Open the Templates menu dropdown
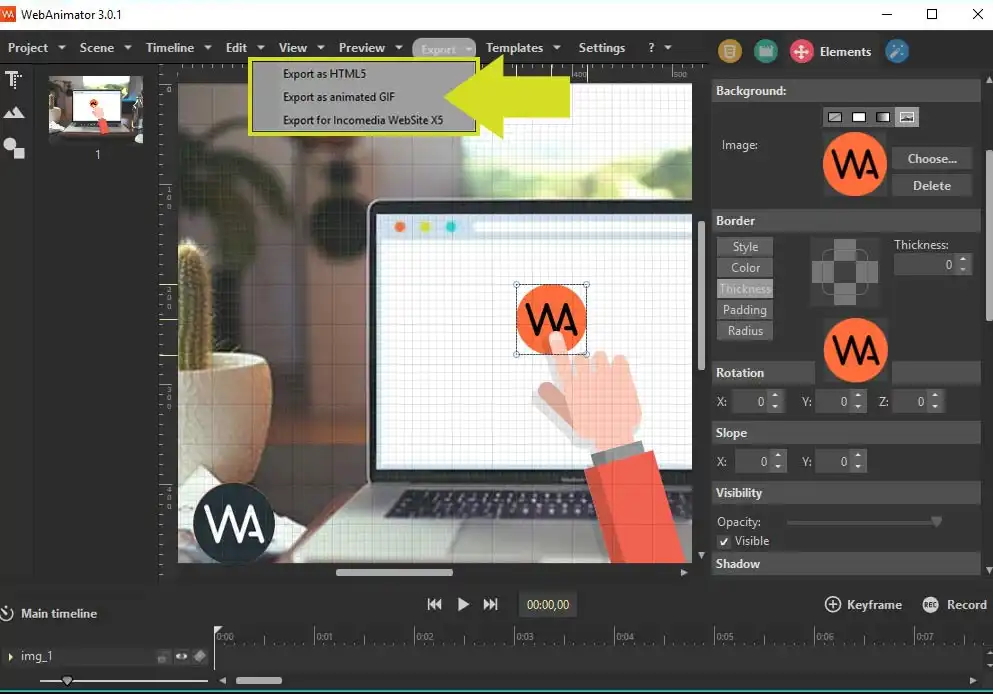The image size is (993, 694). [522, 48]
